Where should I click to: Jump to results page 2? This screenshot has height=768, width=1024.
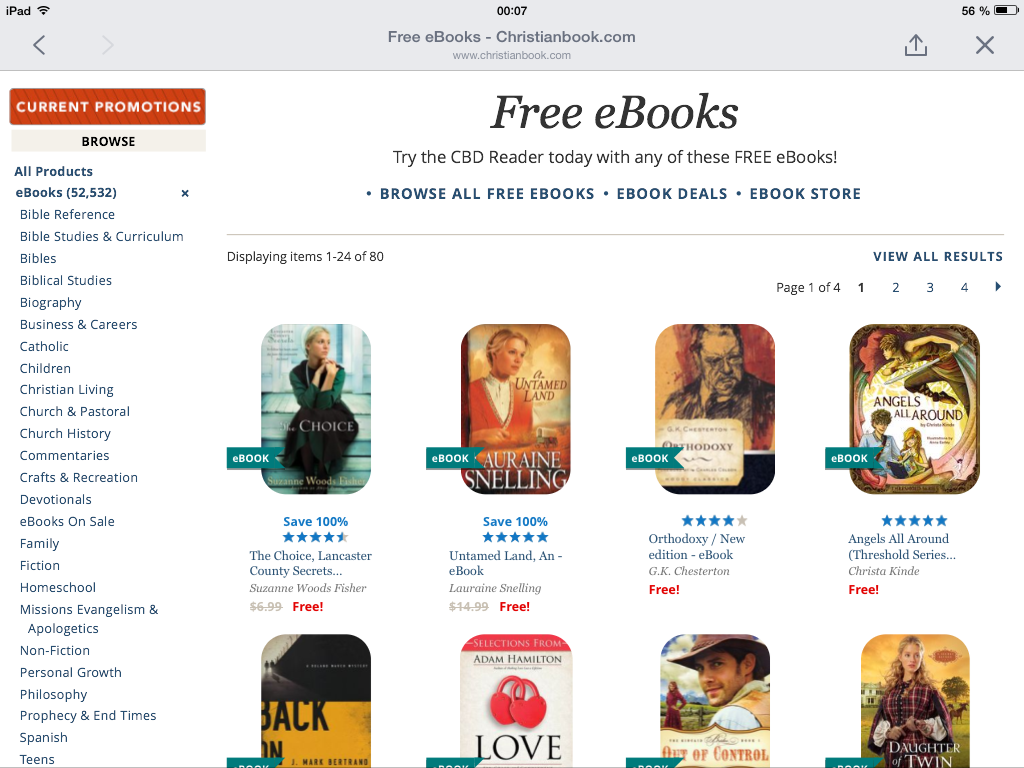point(896,287)
